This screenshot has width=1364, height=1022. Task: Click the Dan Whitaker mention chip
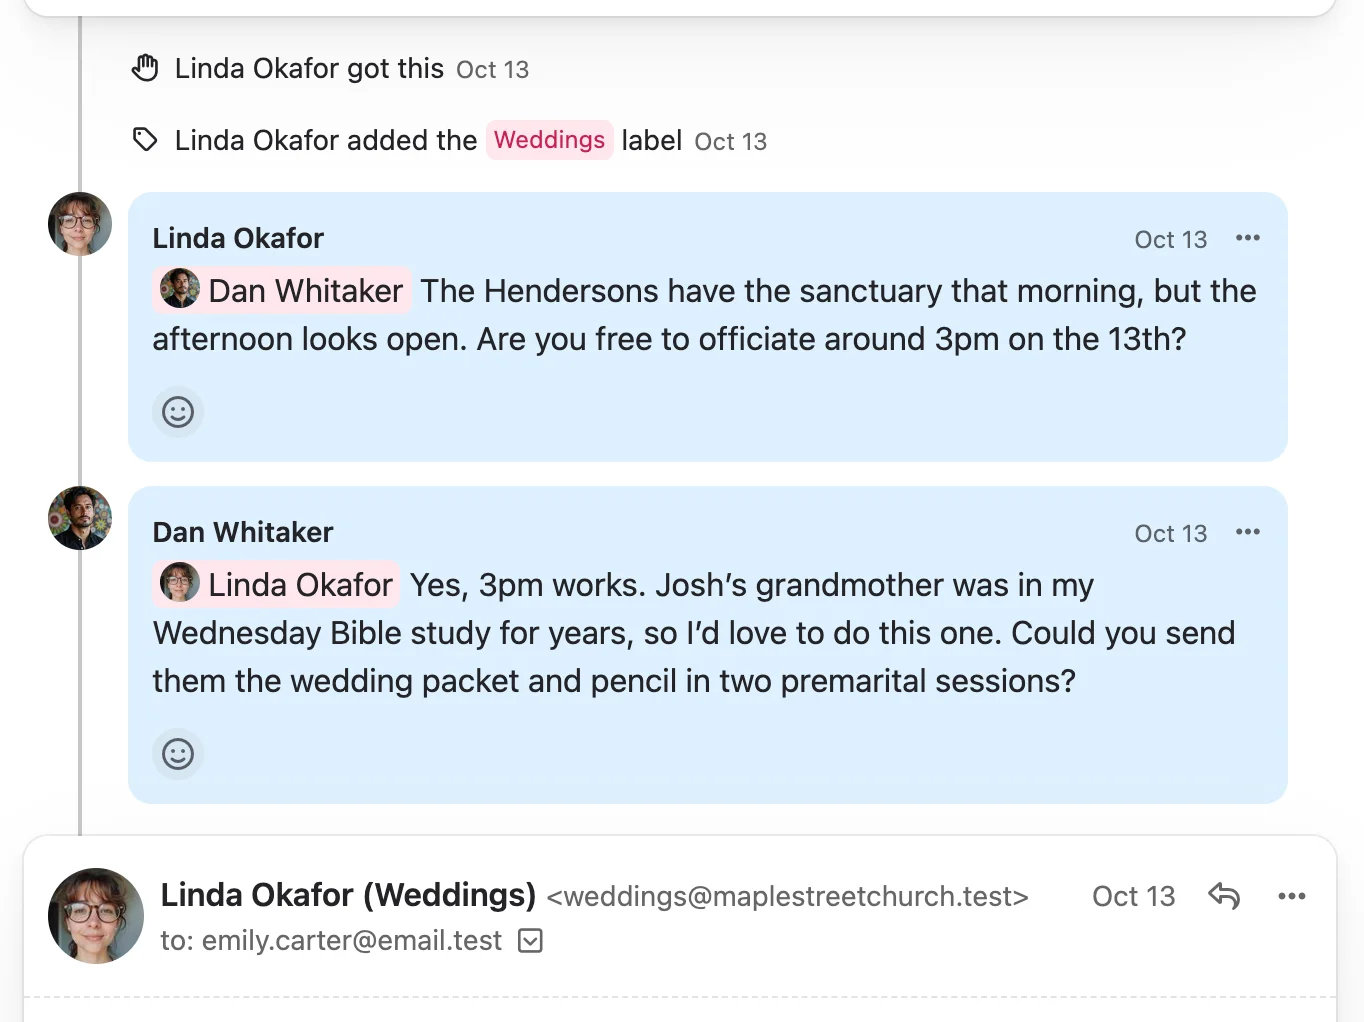click(x=282, y=291)
